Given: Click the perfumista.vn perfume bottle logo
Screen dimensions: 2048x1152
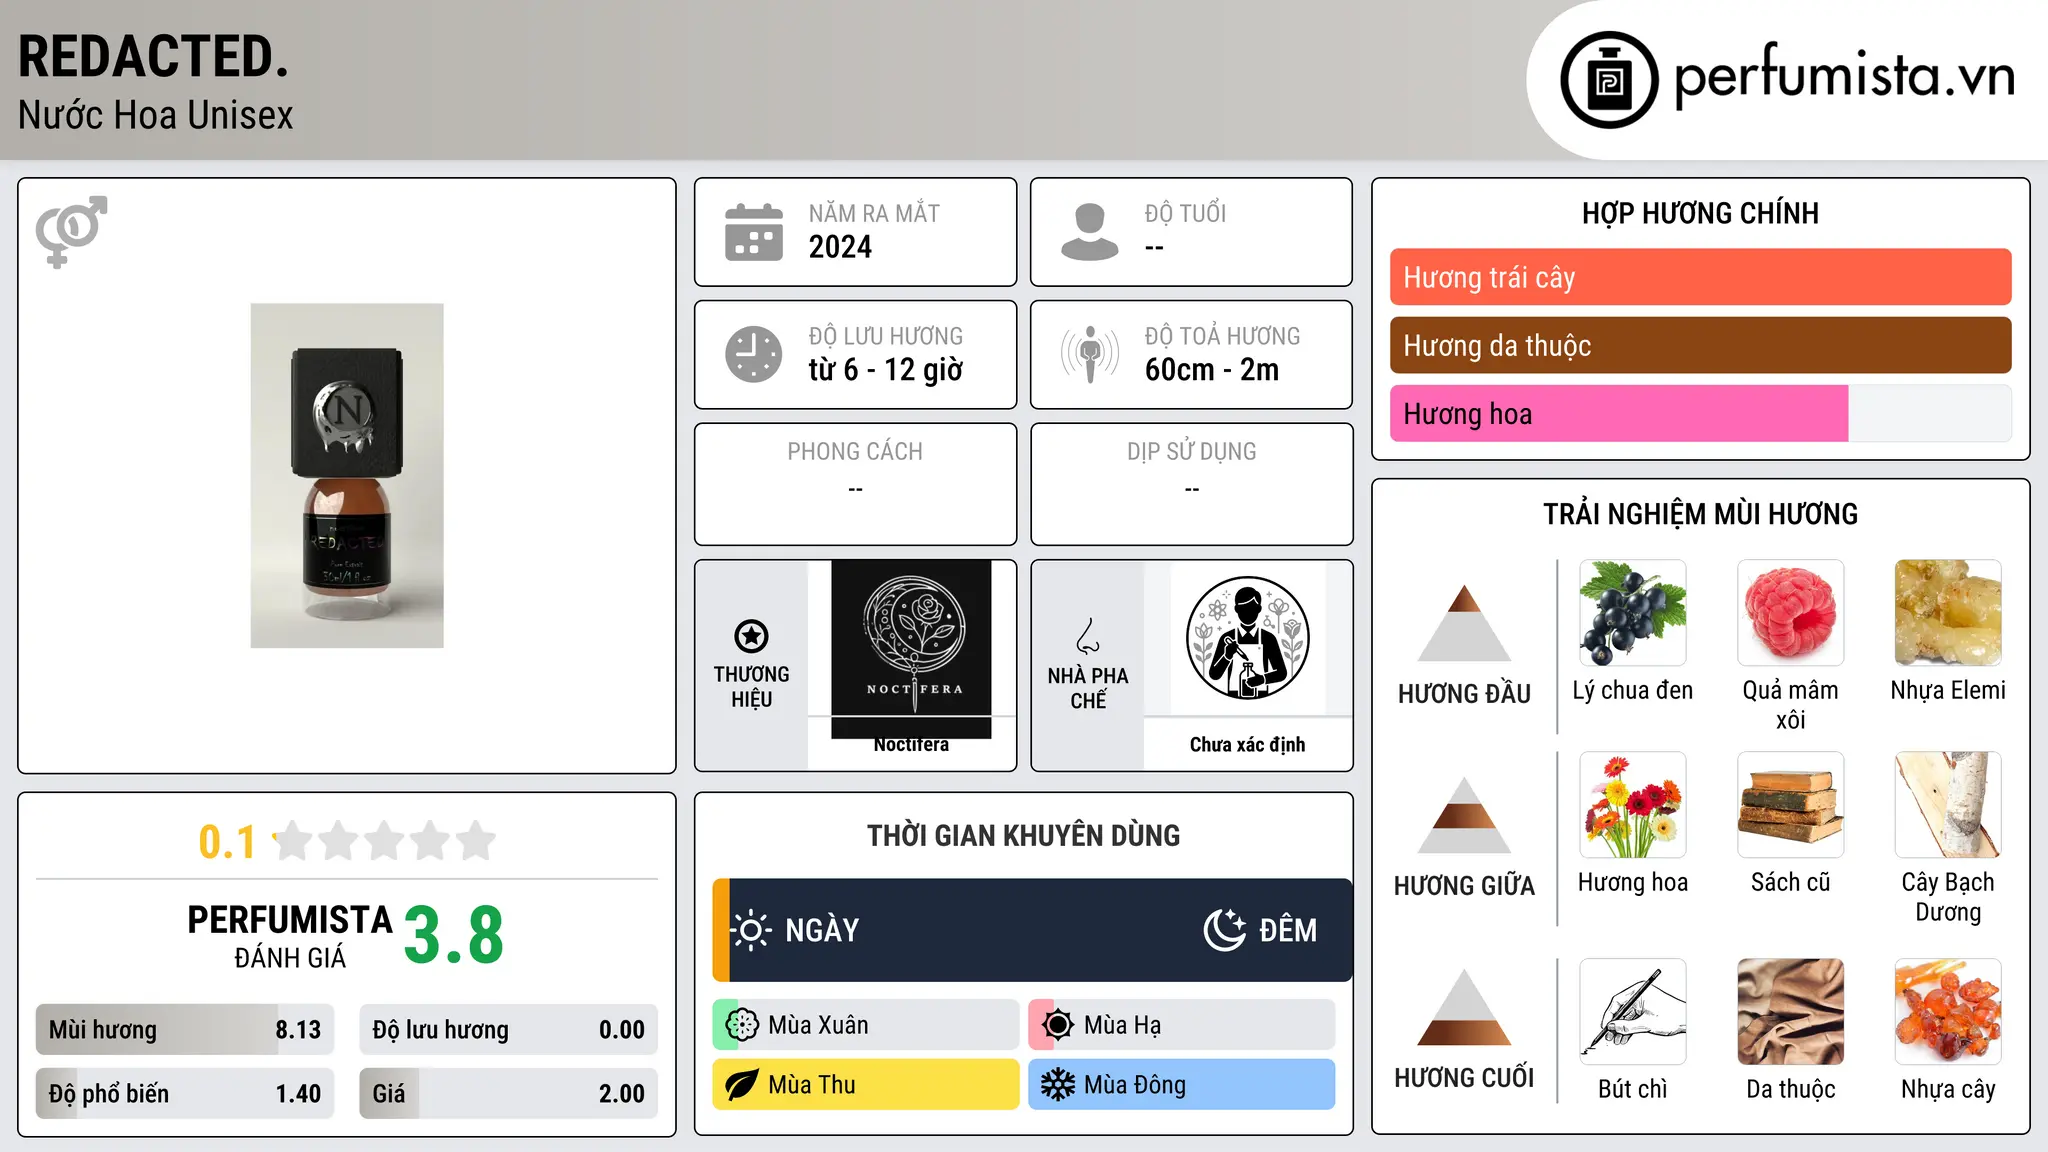Looking at the screenshot, I should pyautogui.click(x=1609, y=80).
